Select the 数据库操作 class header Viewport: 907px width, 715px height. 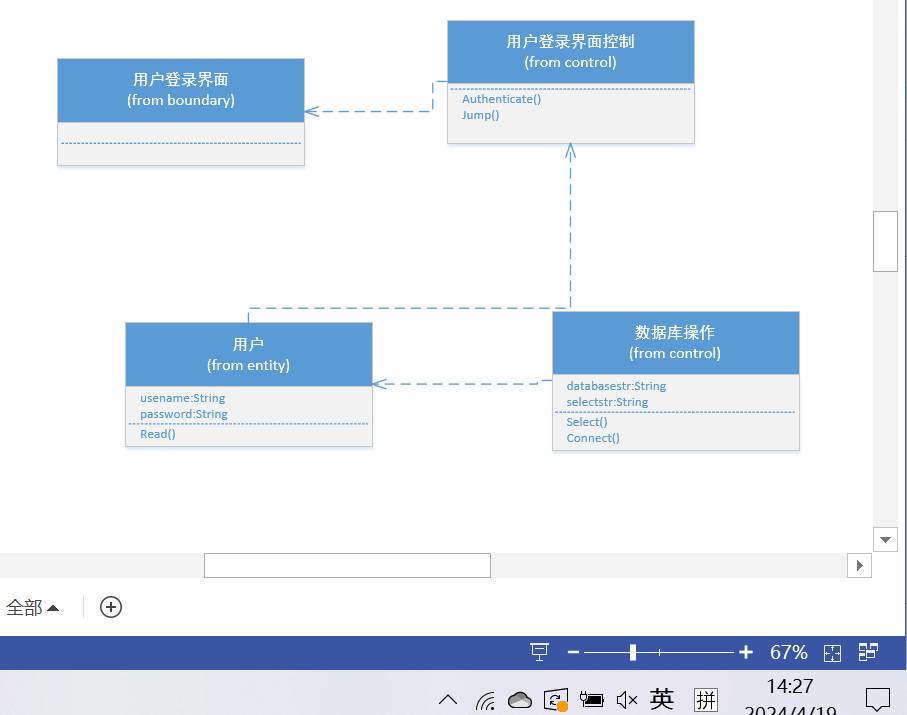[676, 343]
